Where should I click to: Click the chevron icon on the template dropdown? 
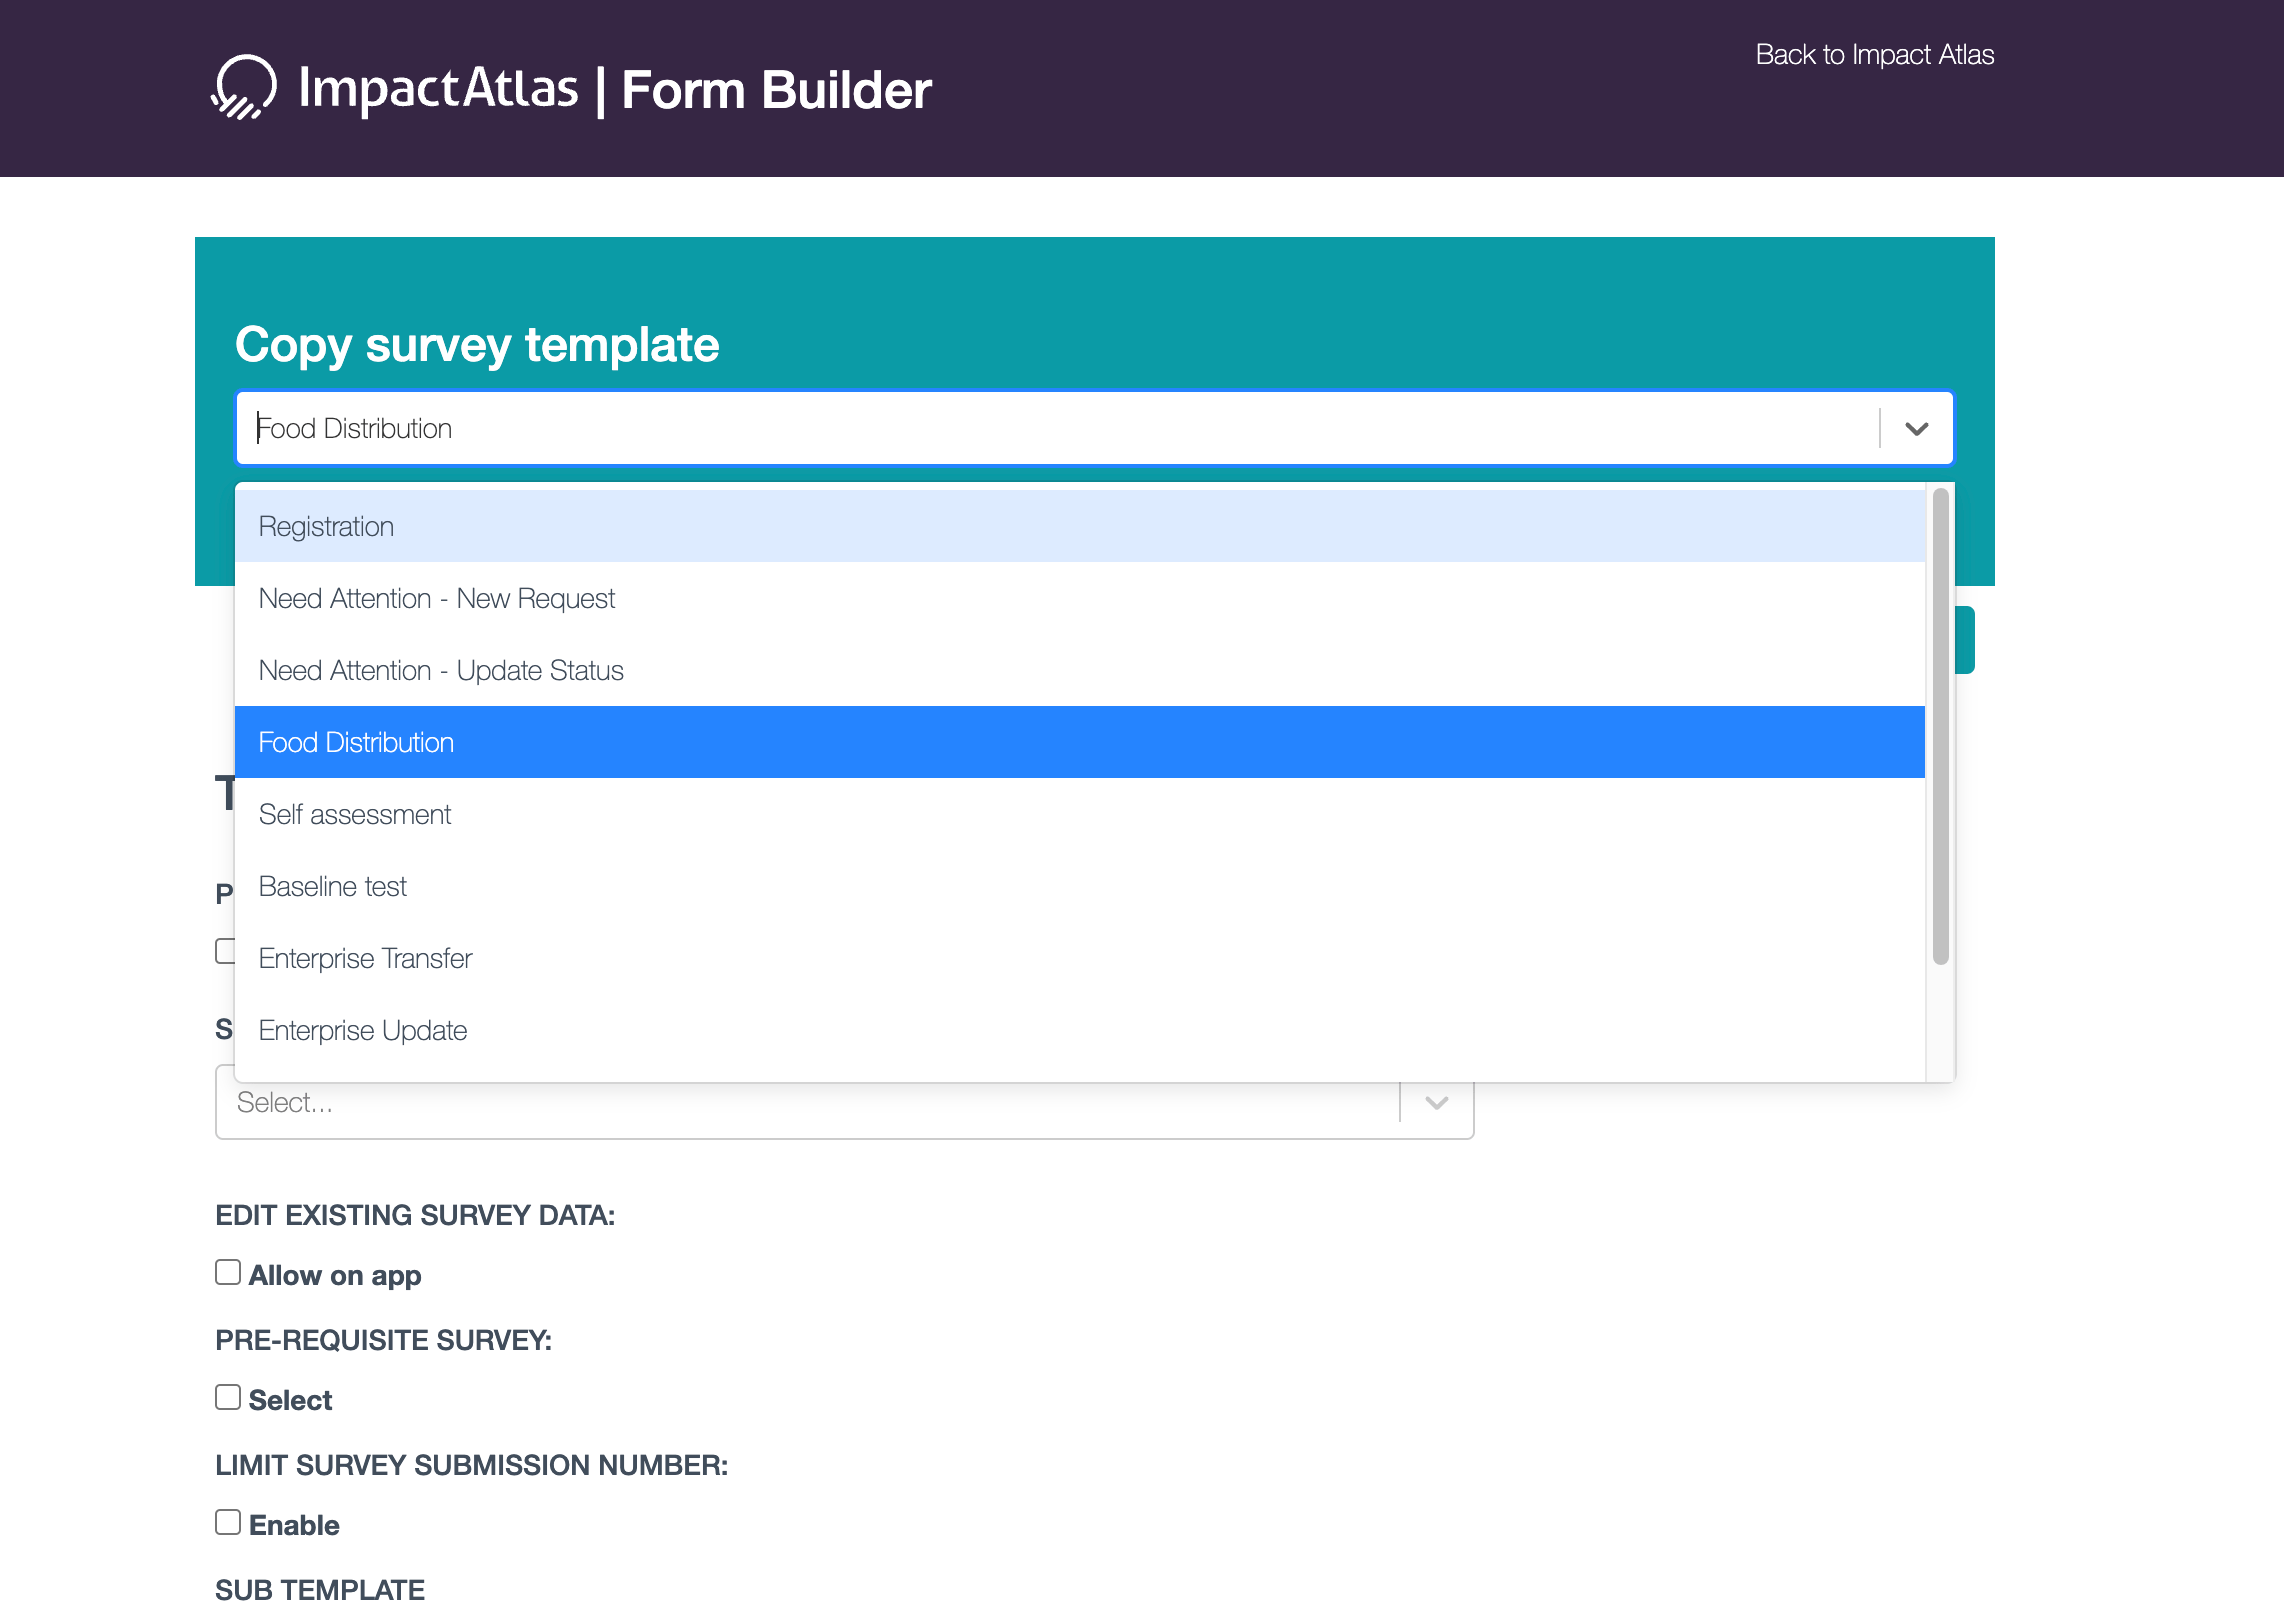point(1917,428)
